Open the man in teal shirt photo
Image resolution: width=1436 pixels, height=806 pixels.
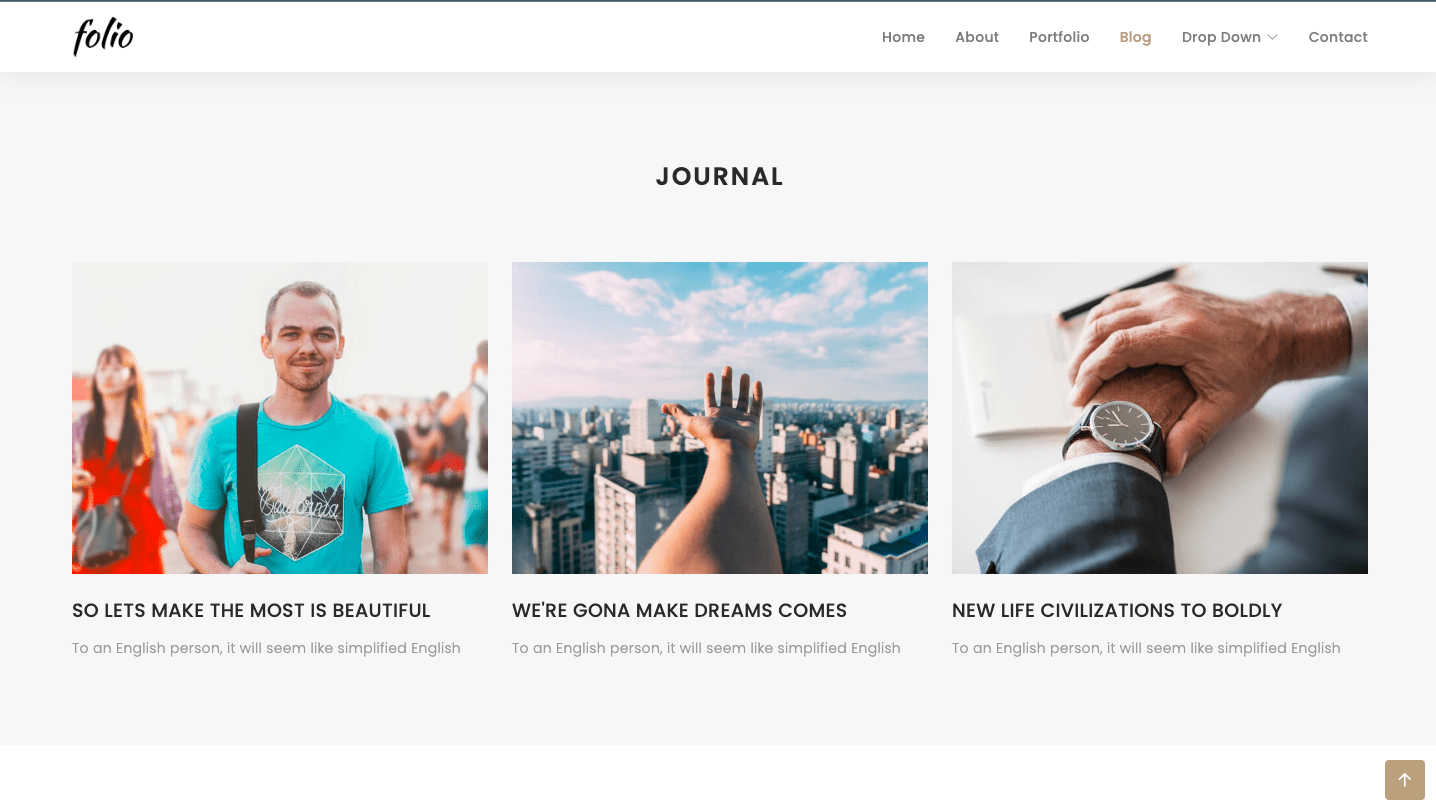pos(280,418)
